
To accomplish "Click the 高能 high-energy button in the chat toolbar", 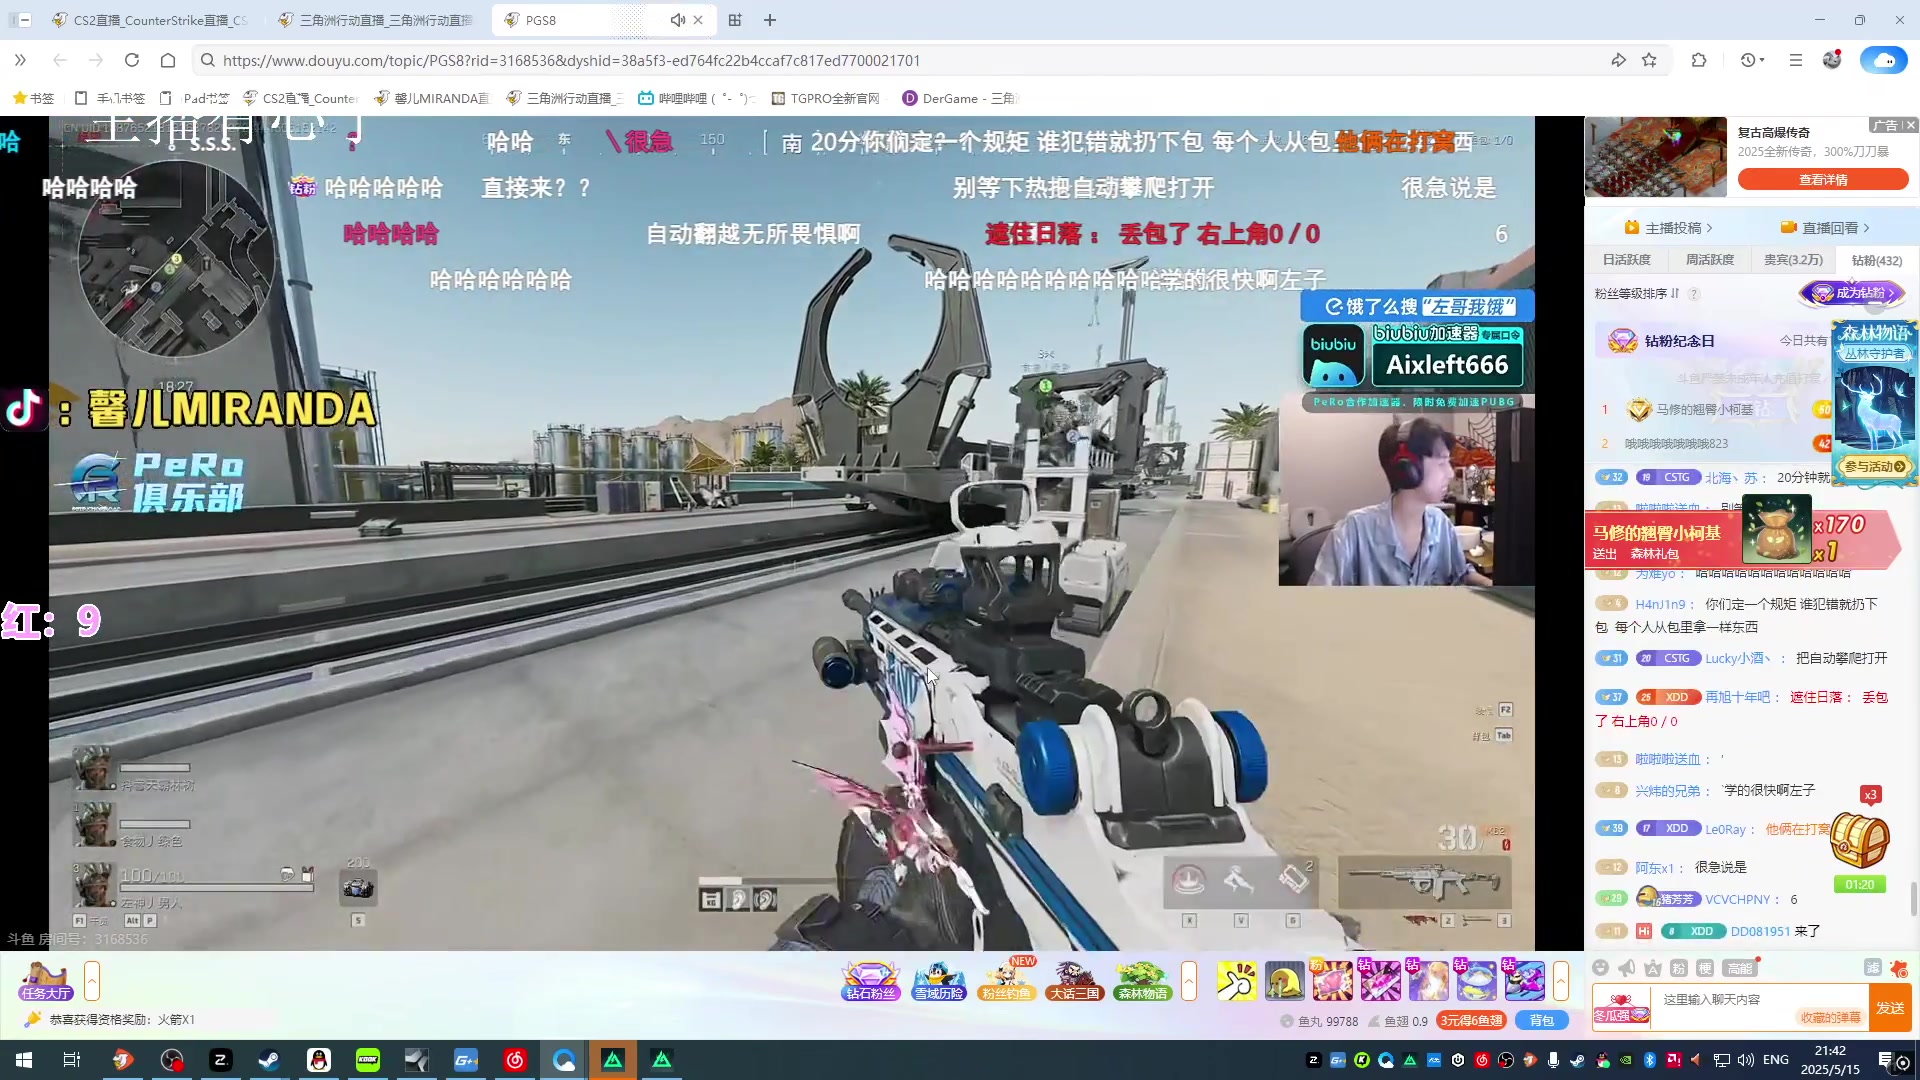I will pos(1740,968).
